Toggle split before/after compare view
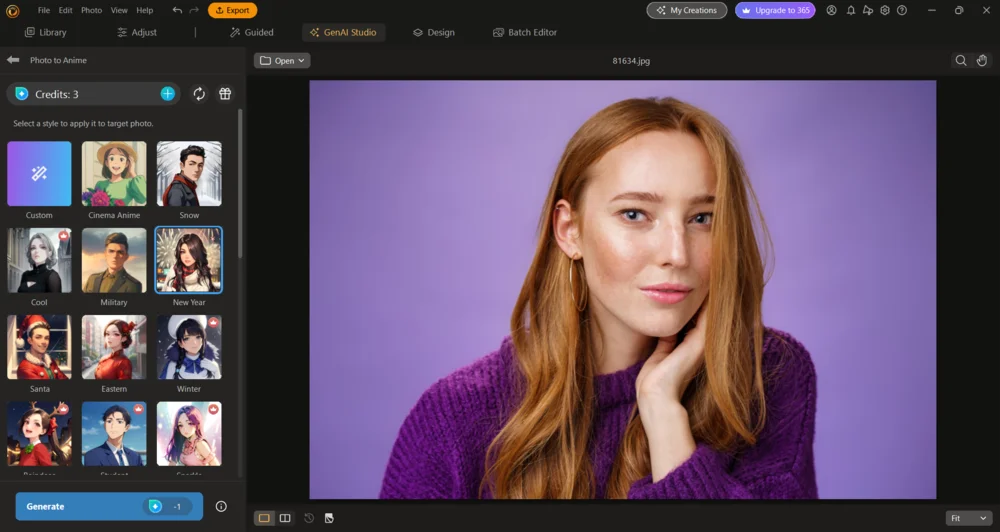 tap(285, 518)
